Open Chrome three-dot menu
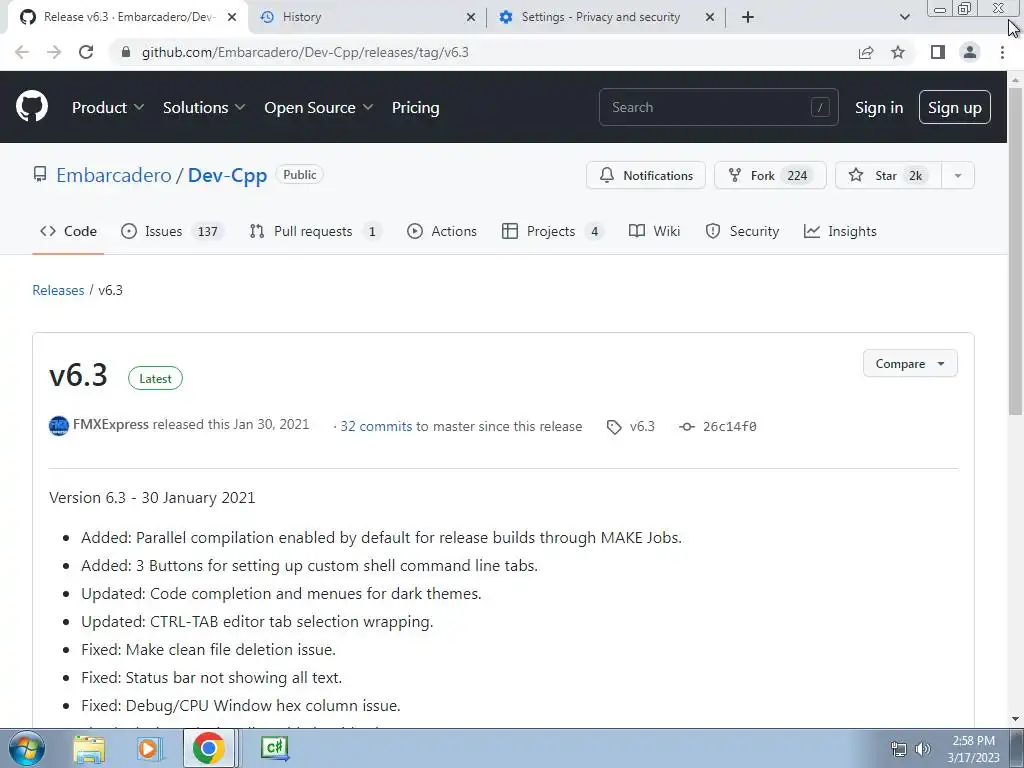 1002,52
